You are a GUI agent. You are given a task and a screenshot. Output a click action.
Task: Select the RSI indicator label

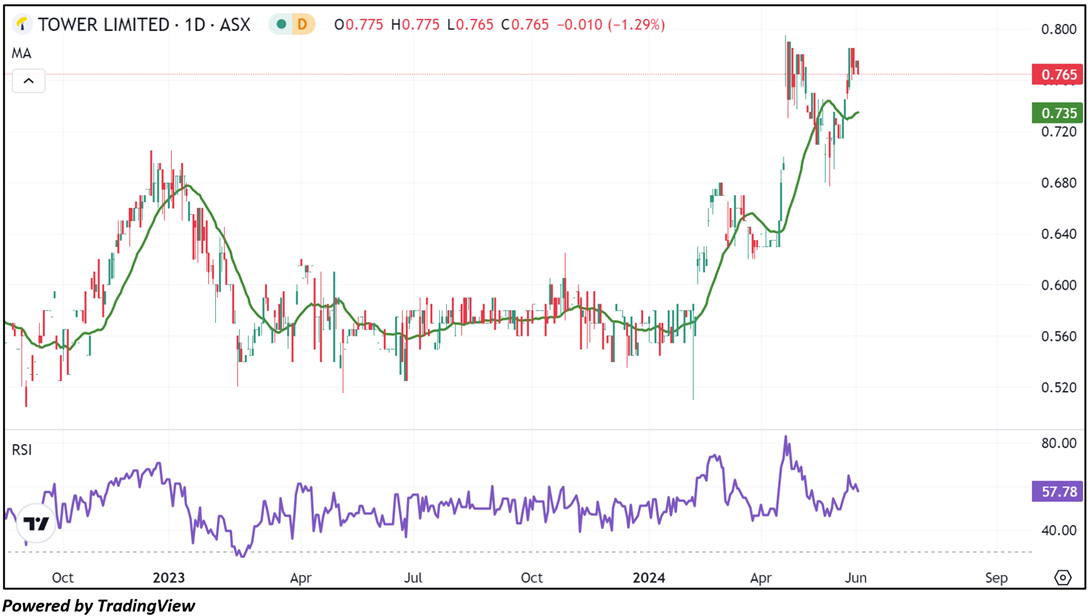[22, 450]
